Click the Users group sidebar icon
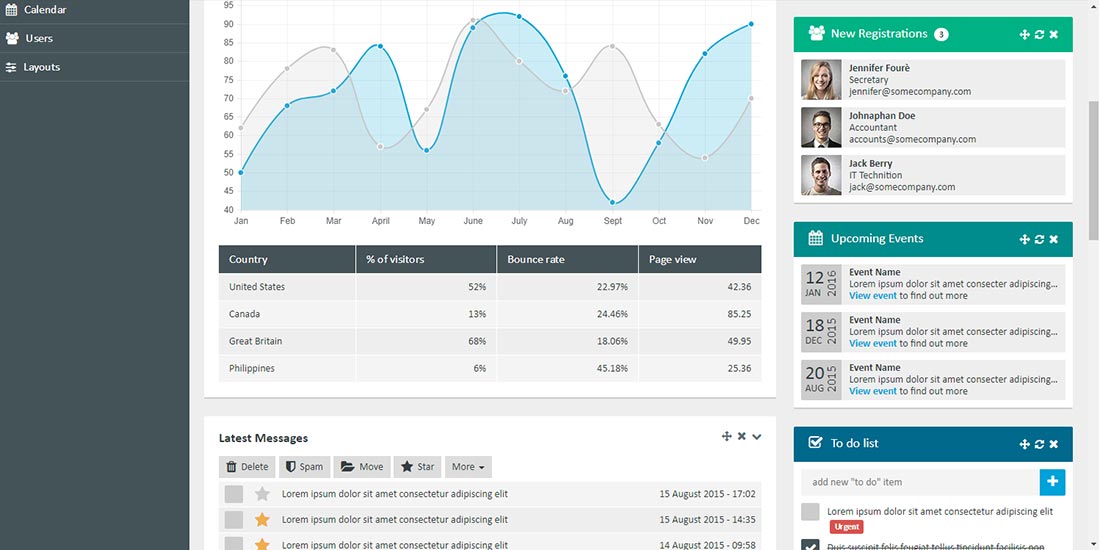The image size is (1100, 550). [12, 39]
